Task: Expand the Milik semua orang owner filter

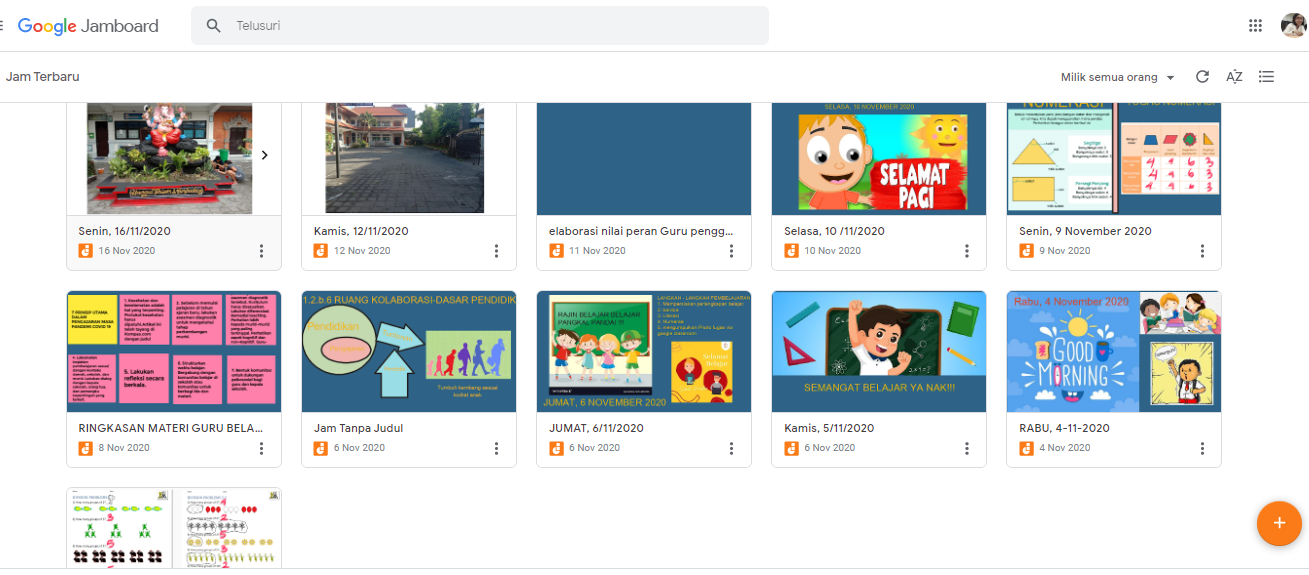Action: [1118, 77]
